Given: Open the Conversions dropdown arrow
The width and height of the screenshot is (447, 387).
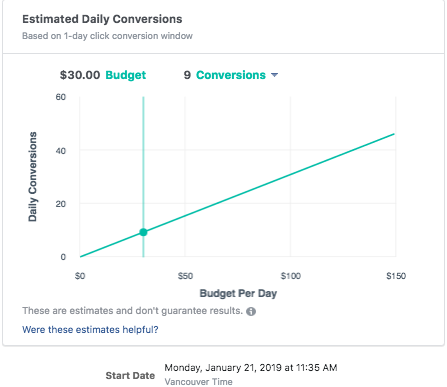Looking at the screenshot, I should tap(274, 75).
